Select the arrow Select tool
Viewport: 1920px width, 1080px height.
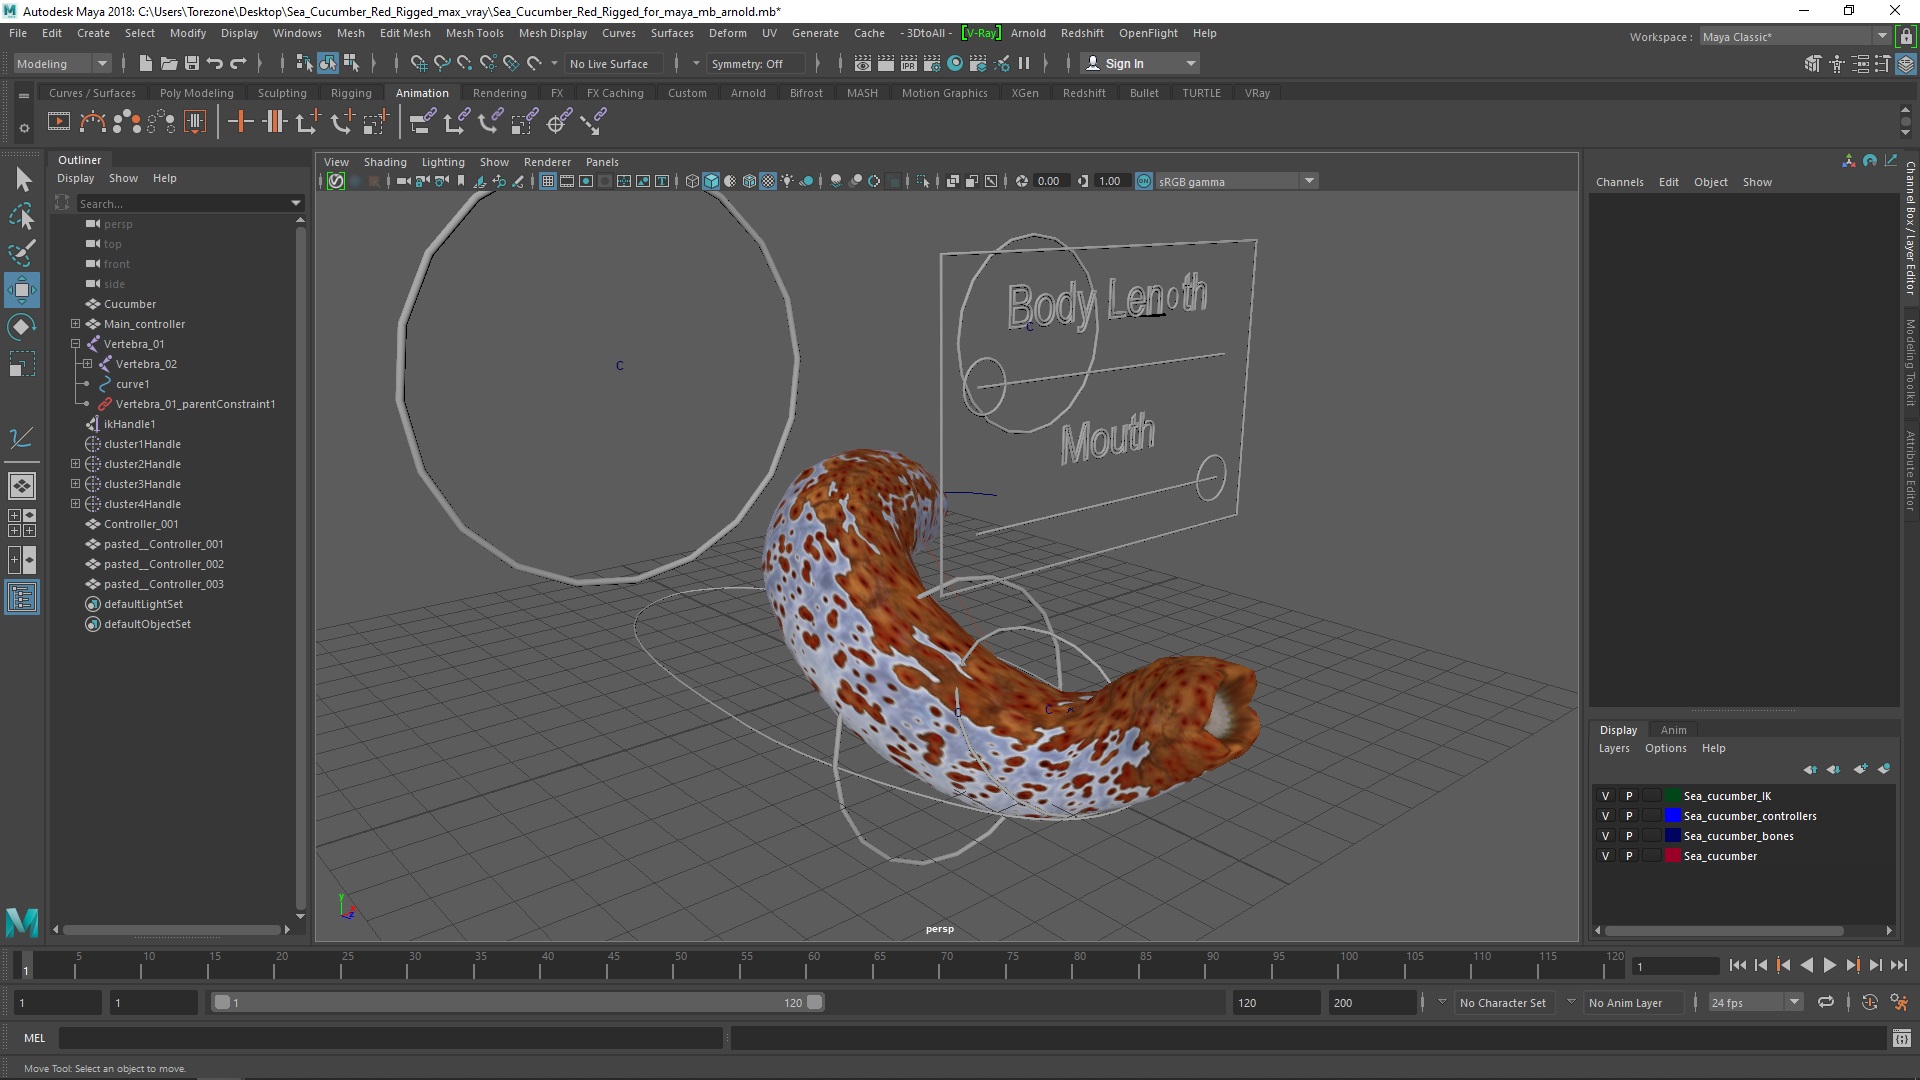(22, 180)
